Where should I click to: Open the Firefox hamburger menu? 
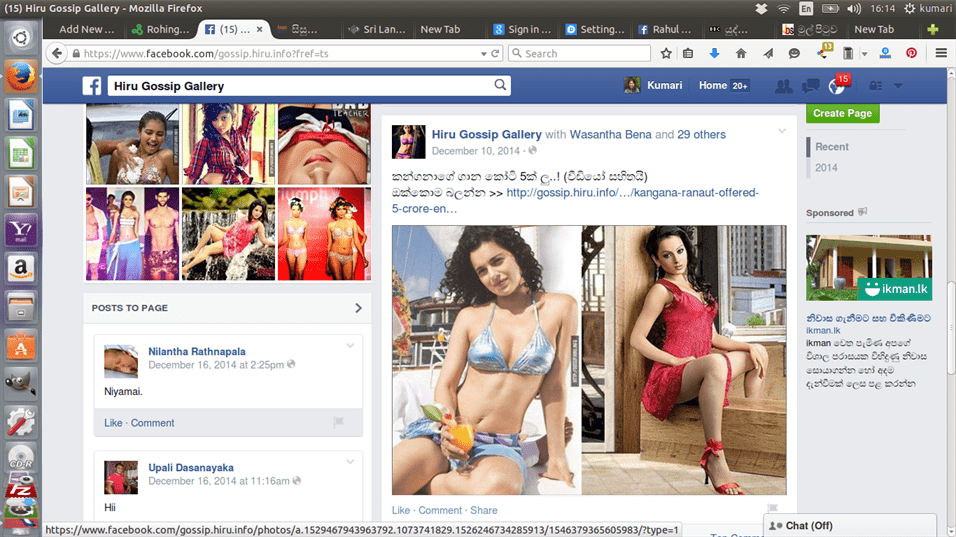point(941,54)
